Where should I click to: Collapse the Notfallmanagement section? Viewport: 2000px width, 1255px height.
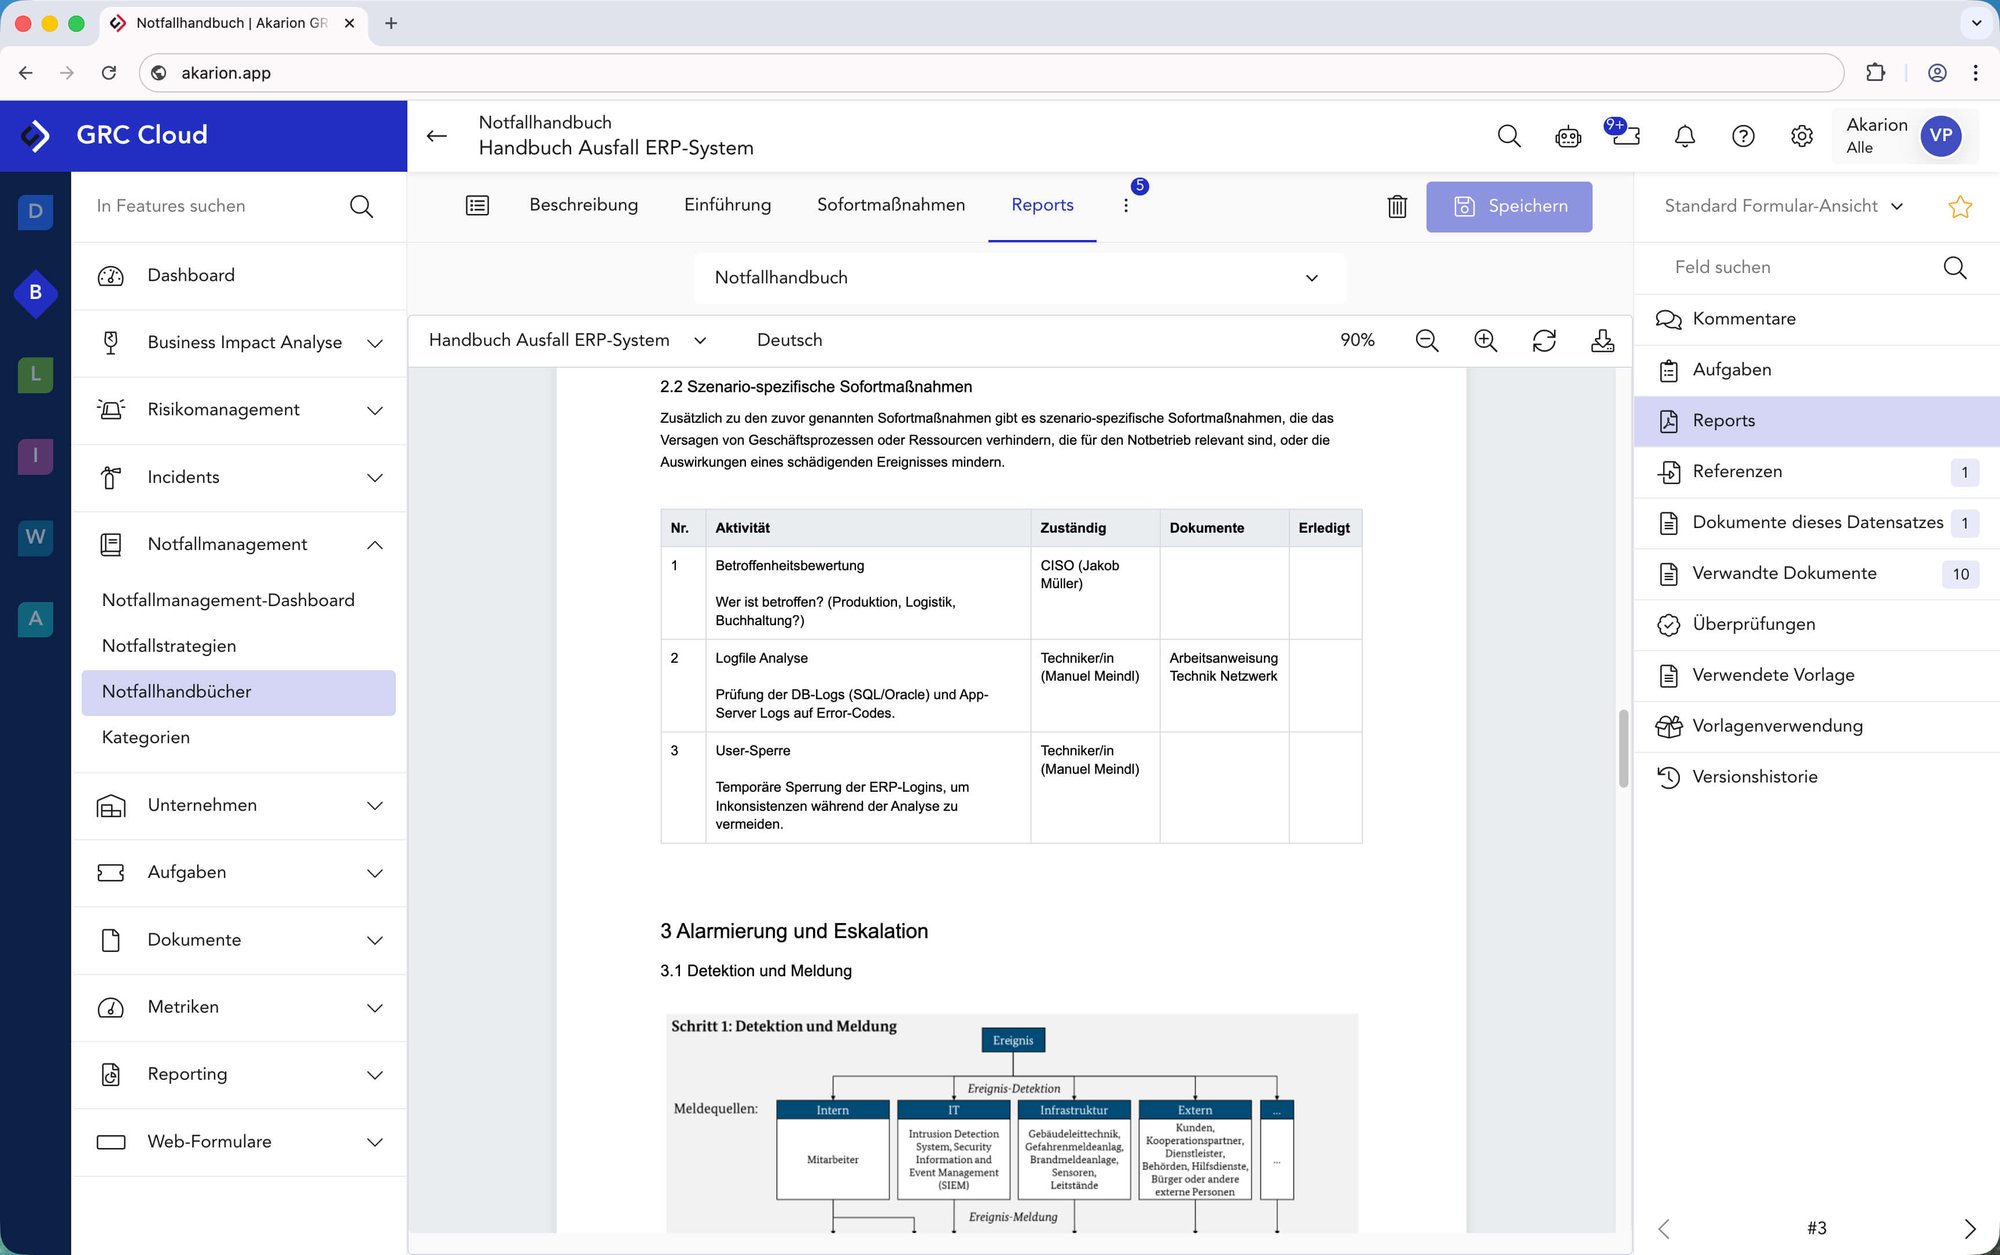(375, 545)
